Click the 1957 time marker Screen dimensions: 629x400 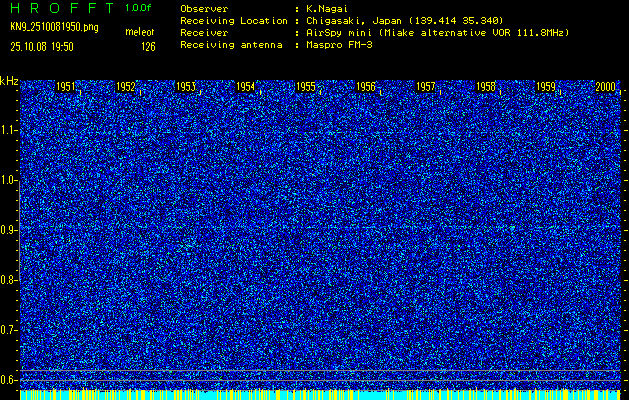click(x=426, y=87)
